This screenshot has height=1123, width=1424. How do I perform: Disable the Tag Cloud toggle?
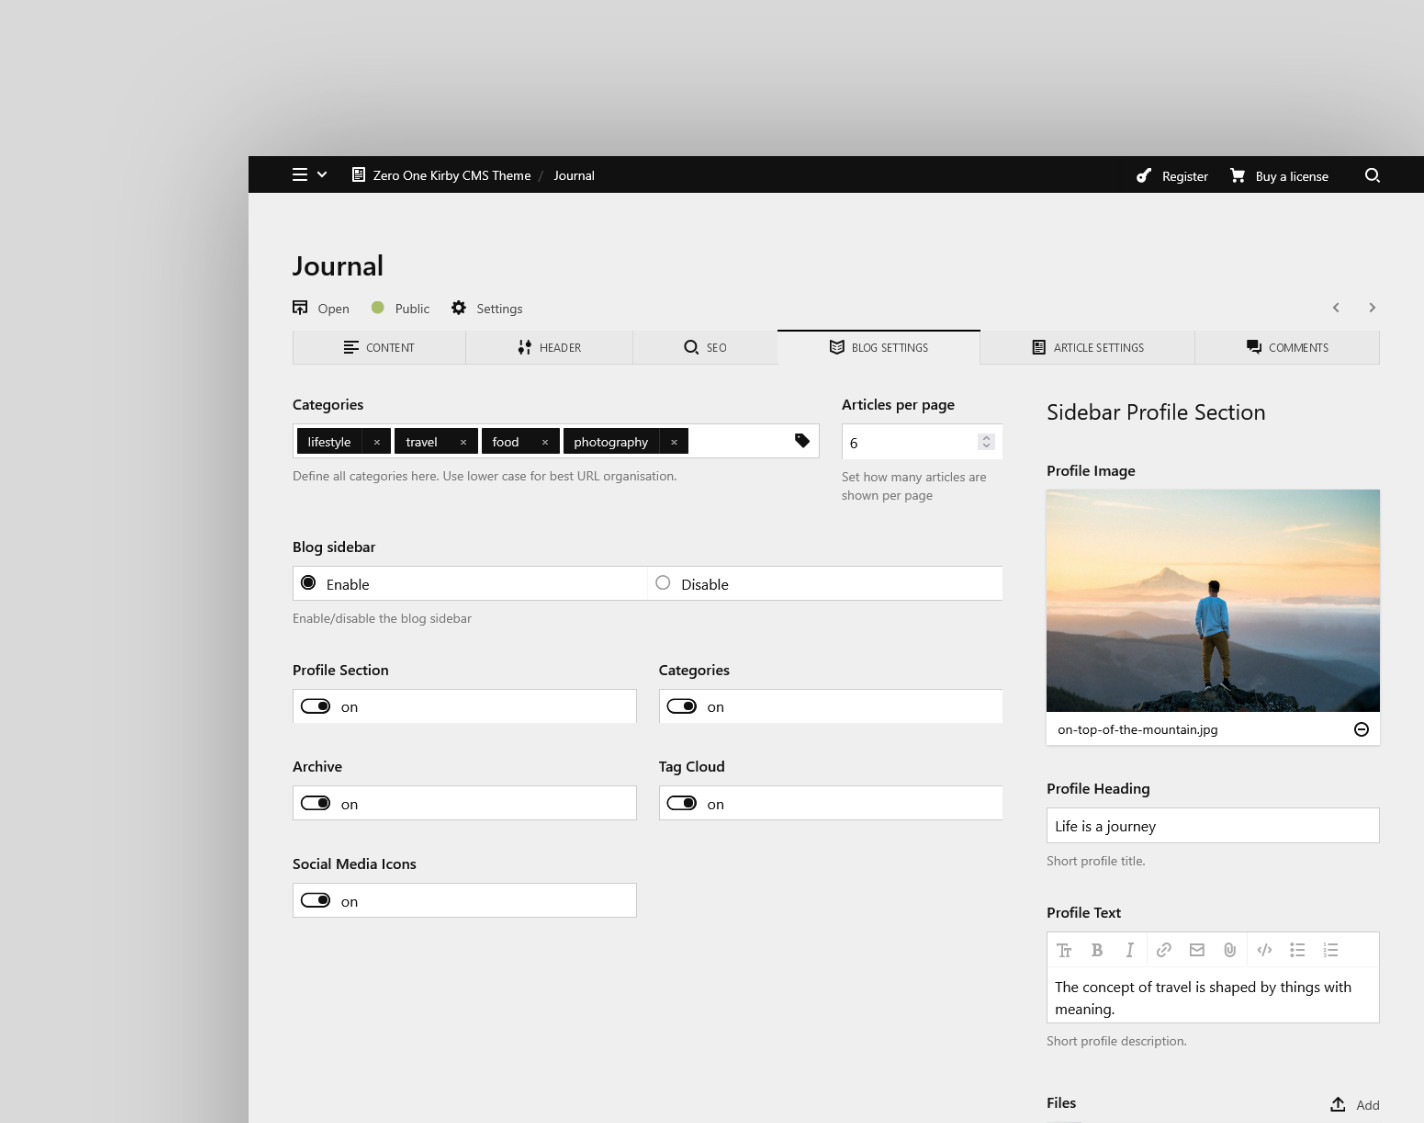(682, 803)
